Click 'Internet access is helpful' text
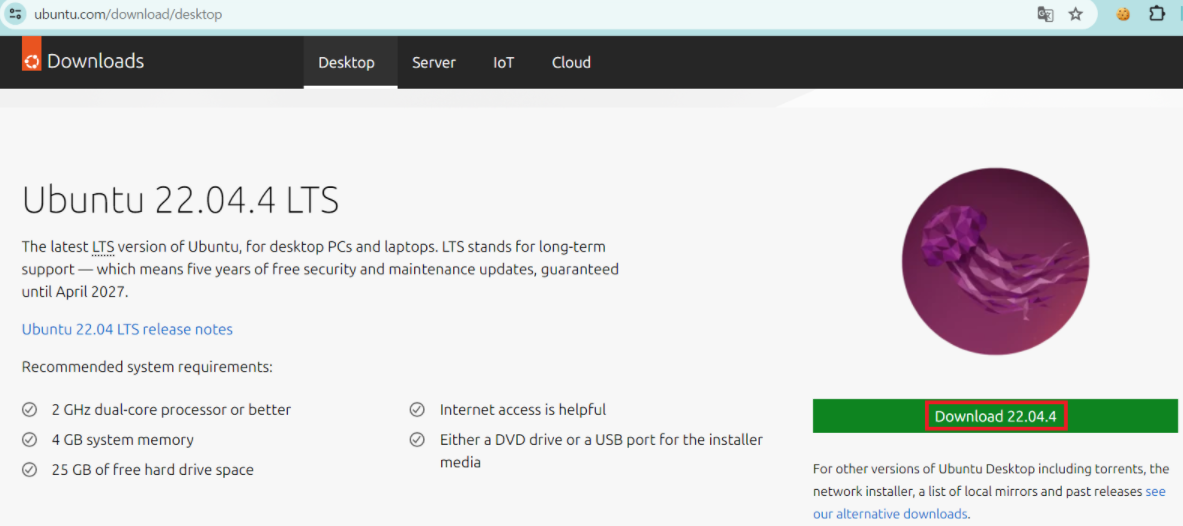 [x=523, y=410]
